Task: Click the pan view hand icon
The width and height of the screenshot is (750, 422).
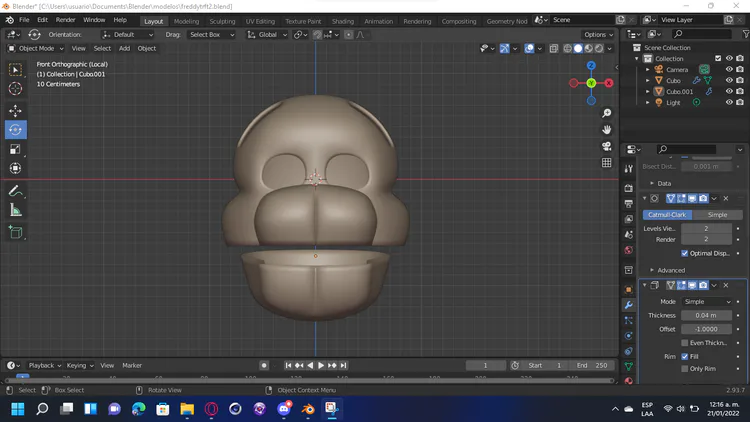Action: (607, 130)
